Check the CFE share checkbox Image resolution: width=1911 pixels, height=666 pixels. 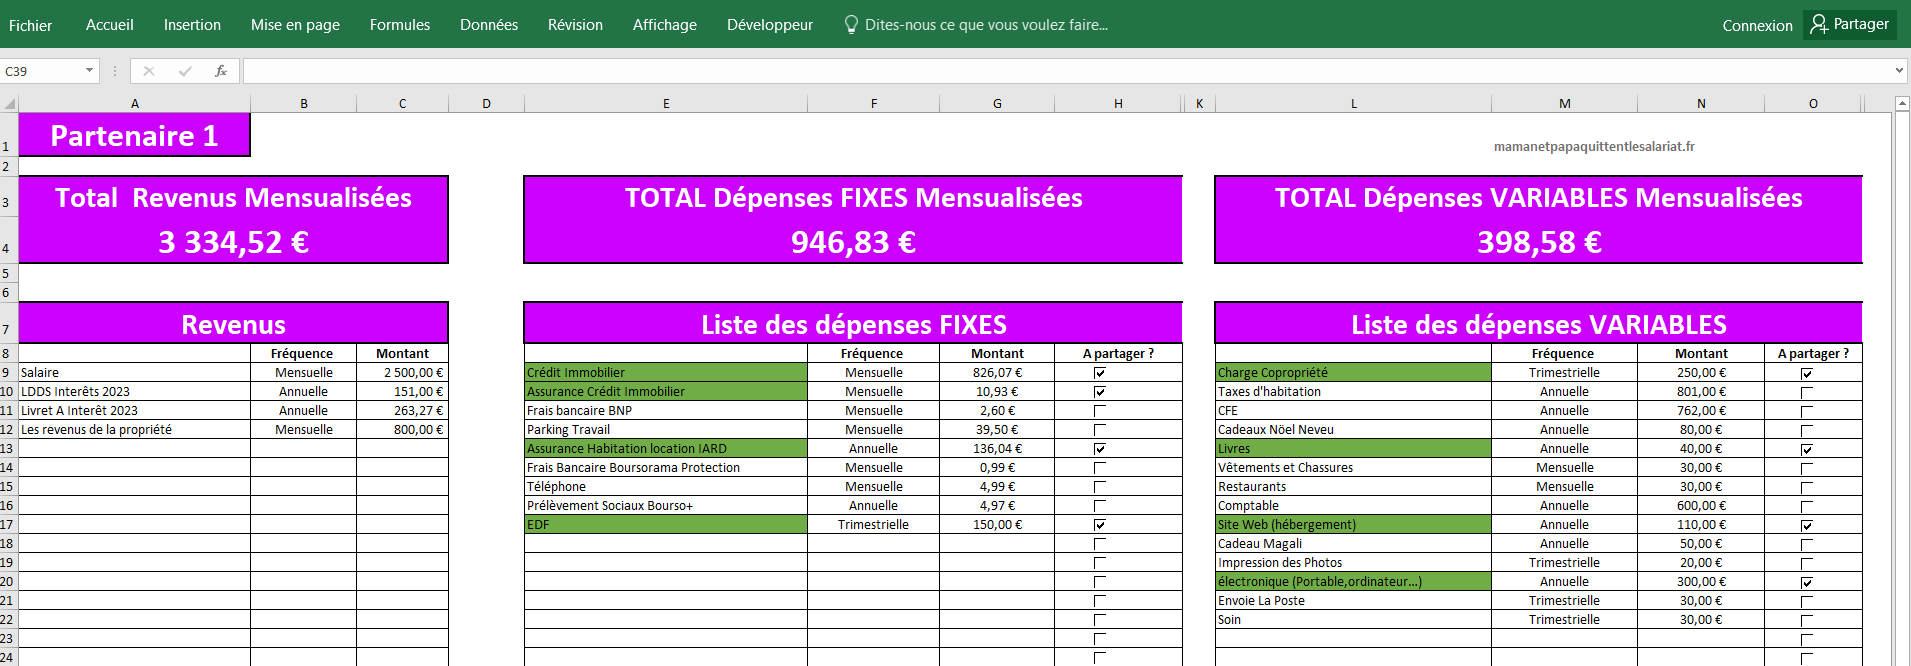1807,412
